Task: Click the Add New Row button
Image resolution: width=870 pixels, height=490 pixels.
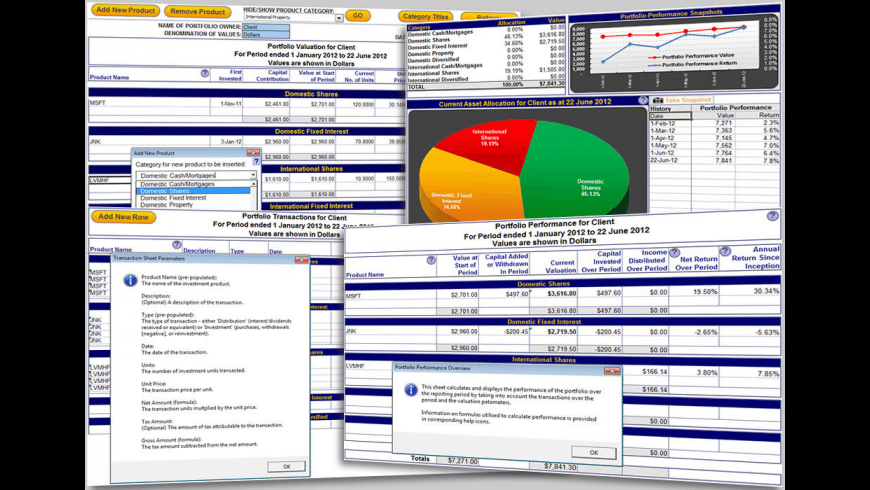Action: (123, 217)
